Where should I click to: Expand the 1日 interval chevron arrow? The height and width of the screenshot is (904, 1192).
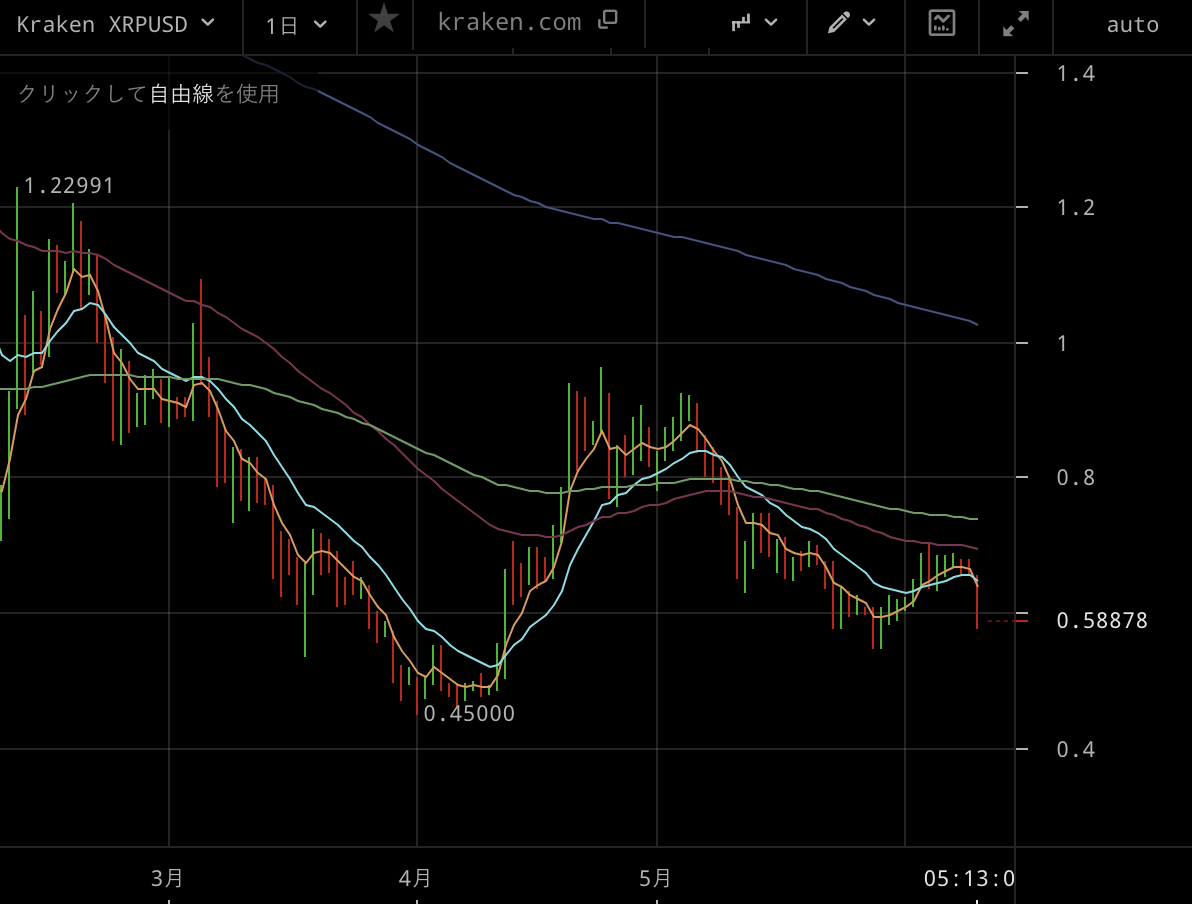coord(320,24)
